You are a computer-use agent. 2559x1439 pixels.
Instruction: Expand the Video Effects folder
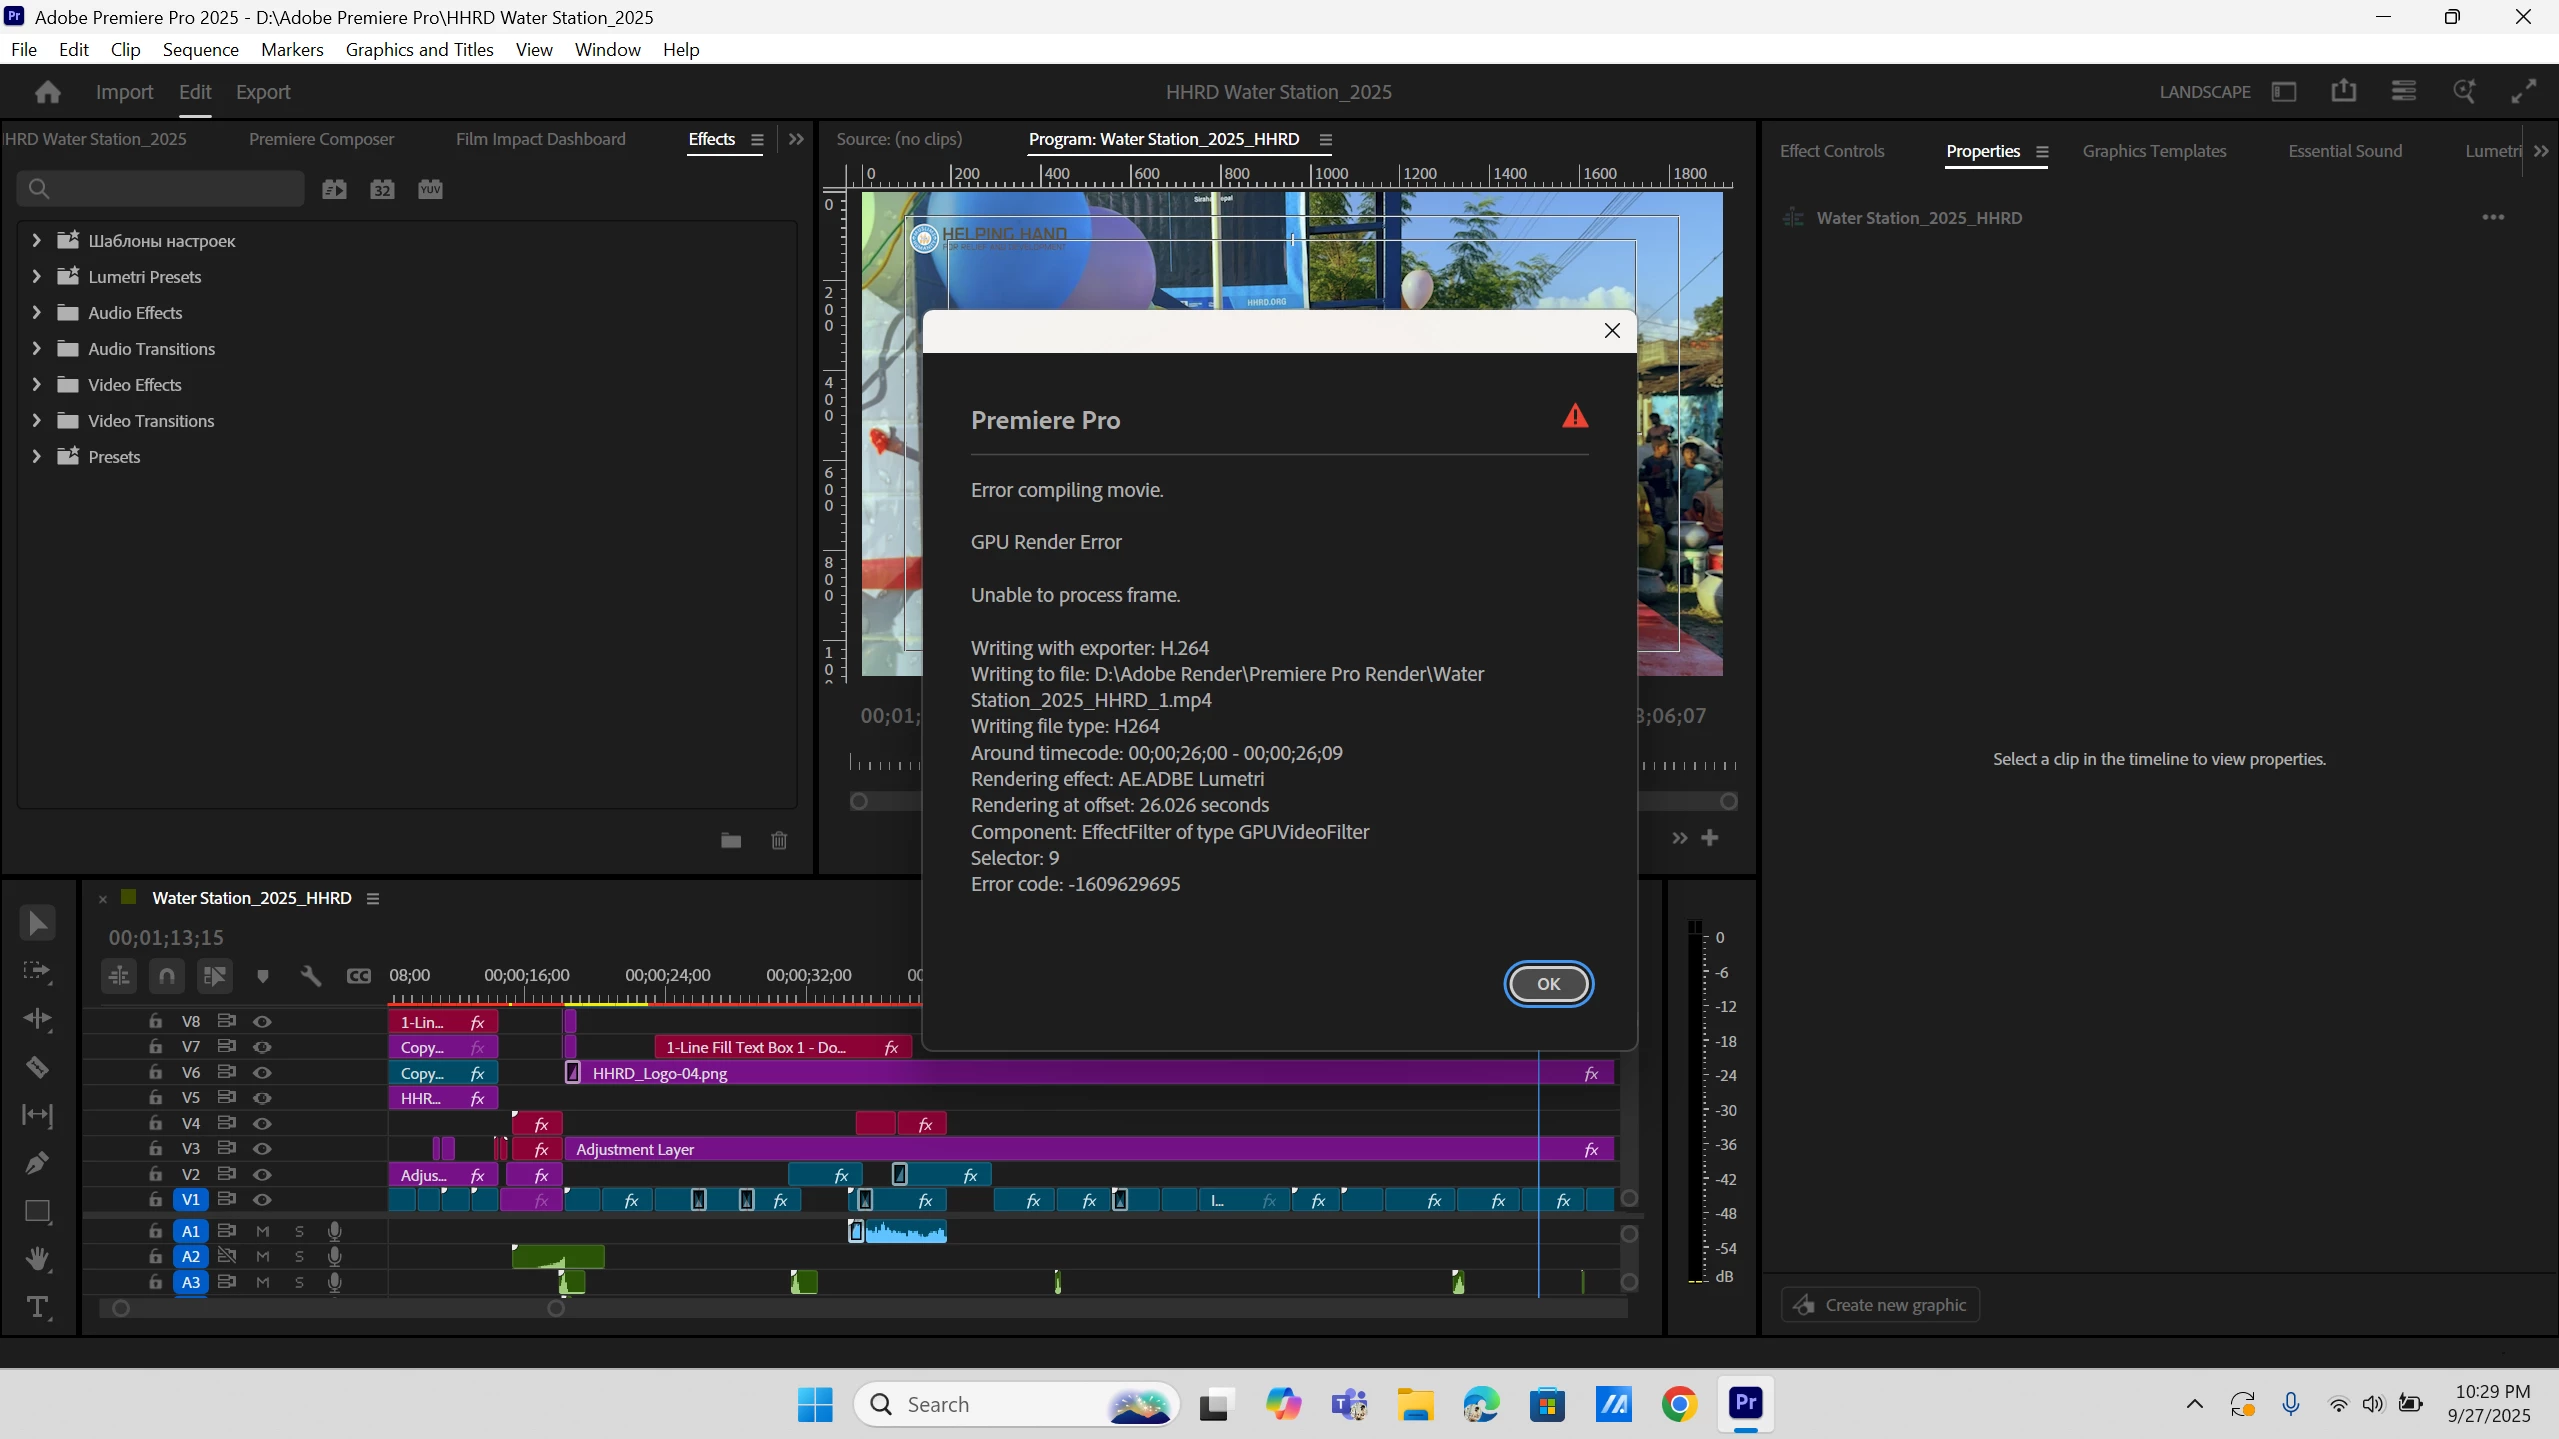click(37, 385)
